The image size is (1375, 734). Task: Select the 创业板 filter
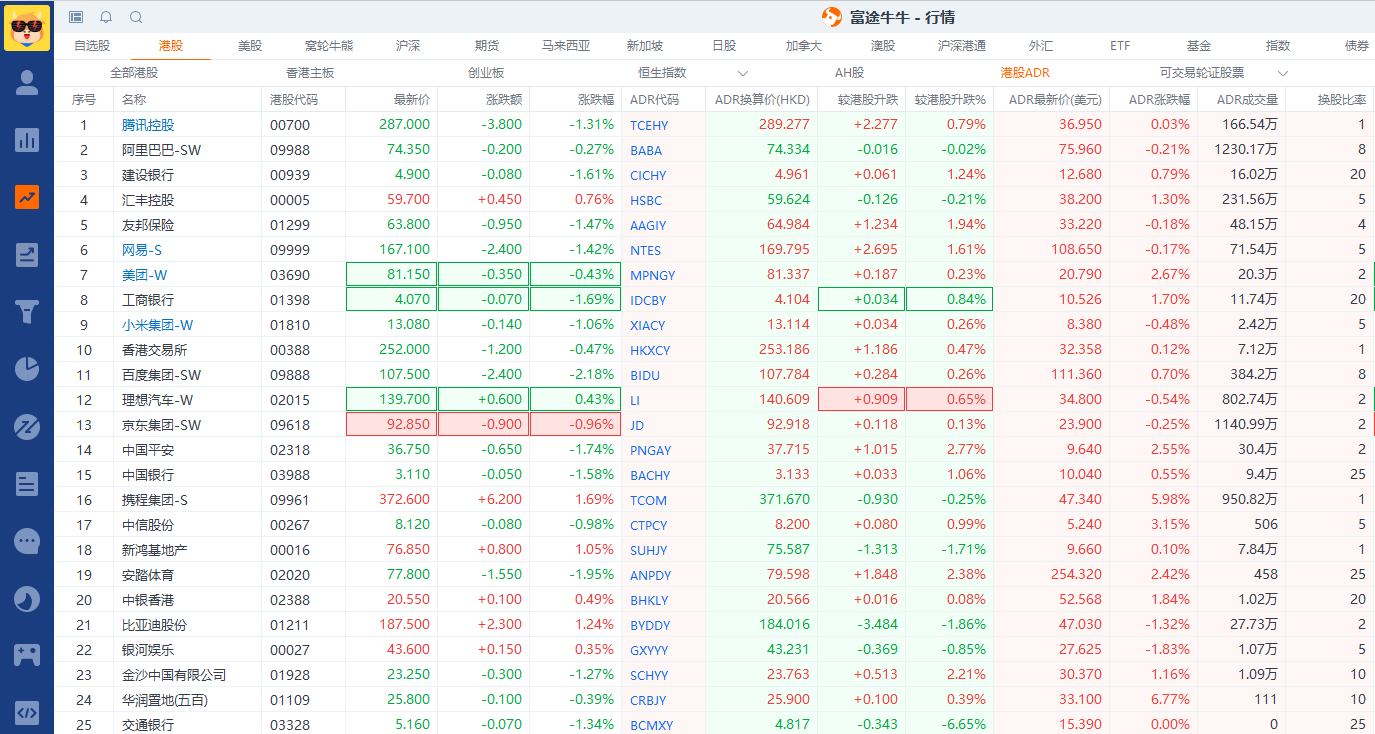click(x=486, y=73)
